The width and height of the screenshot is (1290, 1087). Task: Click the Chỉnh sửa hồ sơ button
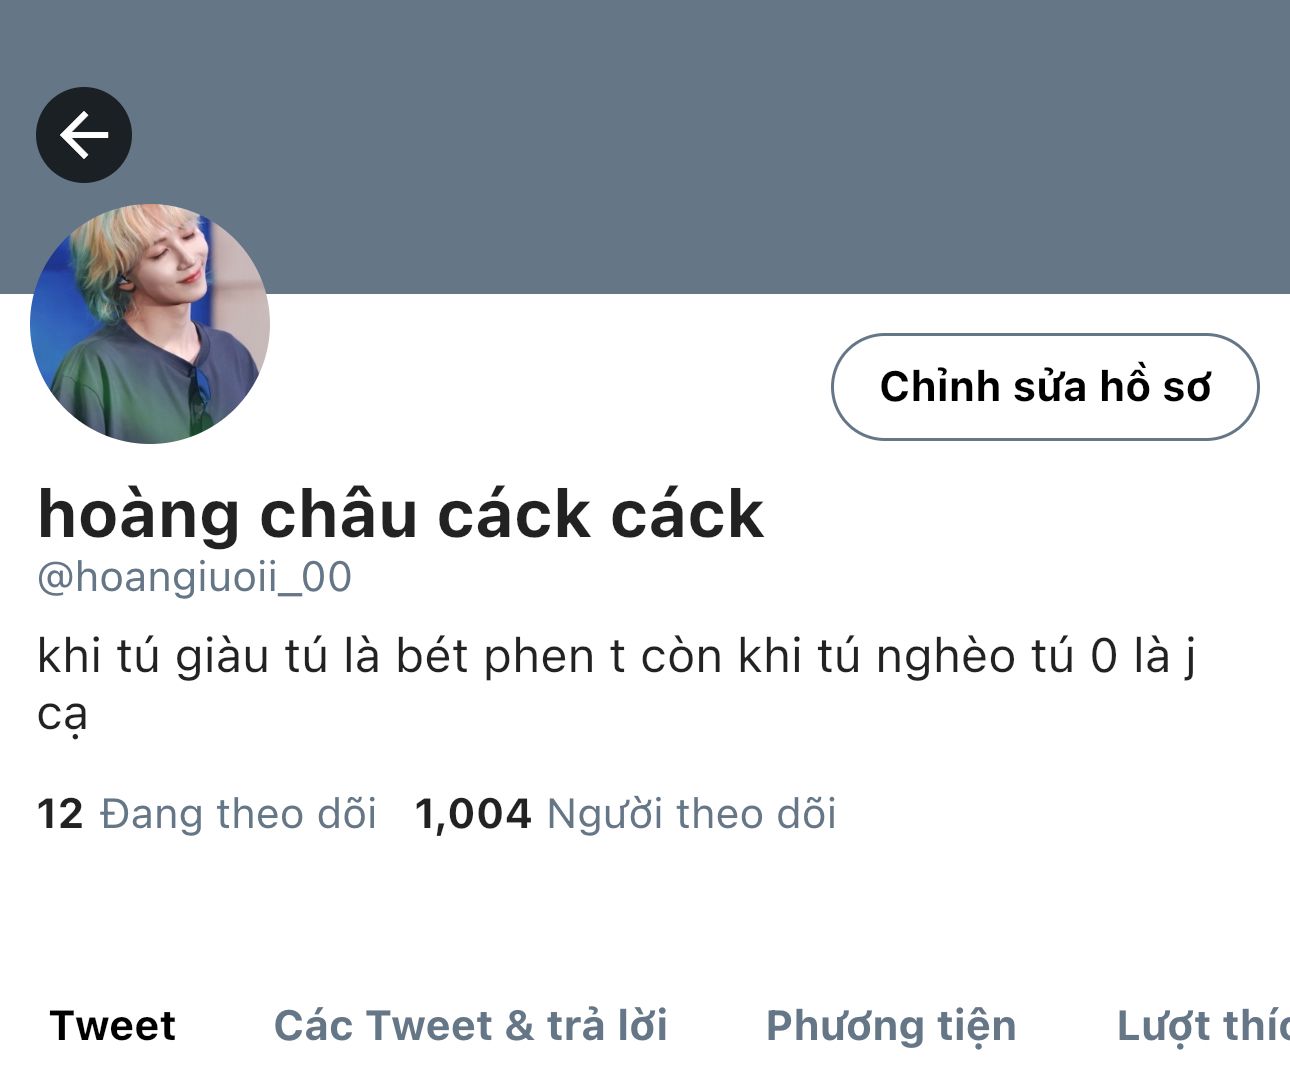pyautogui.click(x=1045, y=387)
